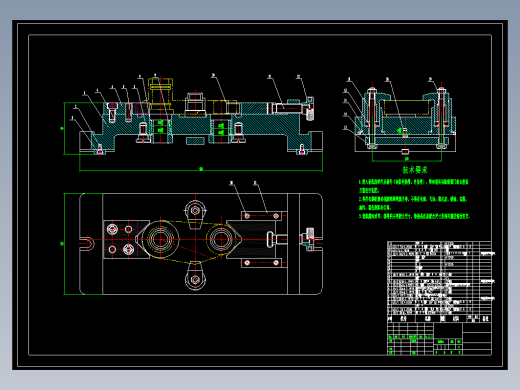
Task: Click the title block at the drawing corner
Action: pos(439,335)
